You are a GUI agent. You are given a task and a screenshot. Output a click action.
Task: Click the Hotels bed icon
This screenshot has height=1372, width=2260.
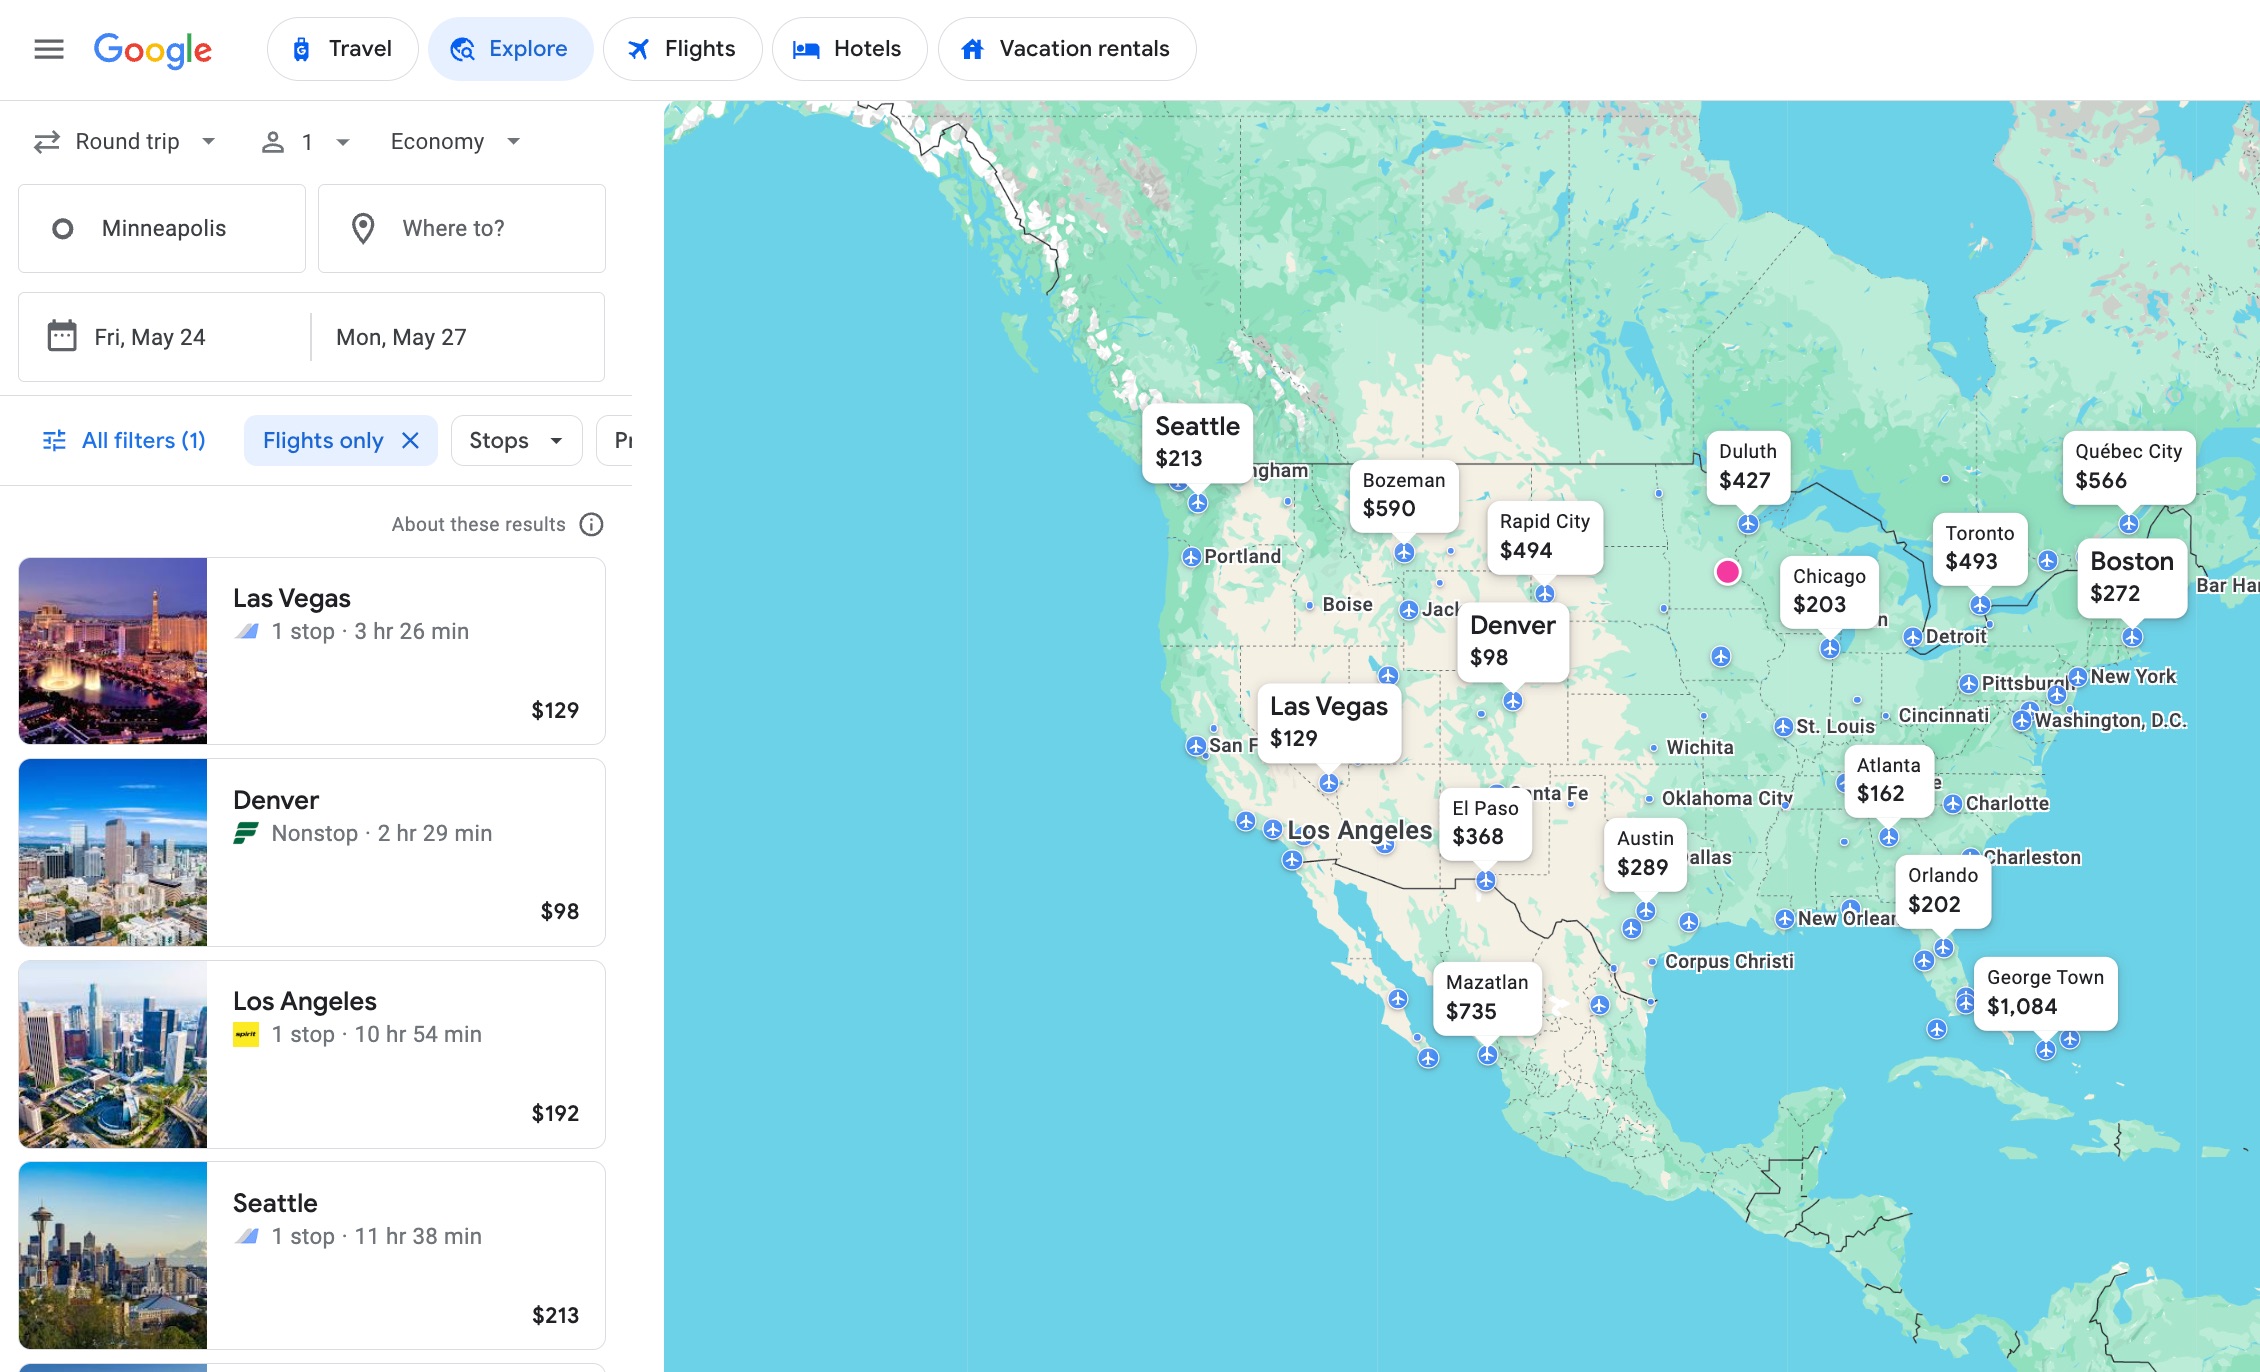805,48
